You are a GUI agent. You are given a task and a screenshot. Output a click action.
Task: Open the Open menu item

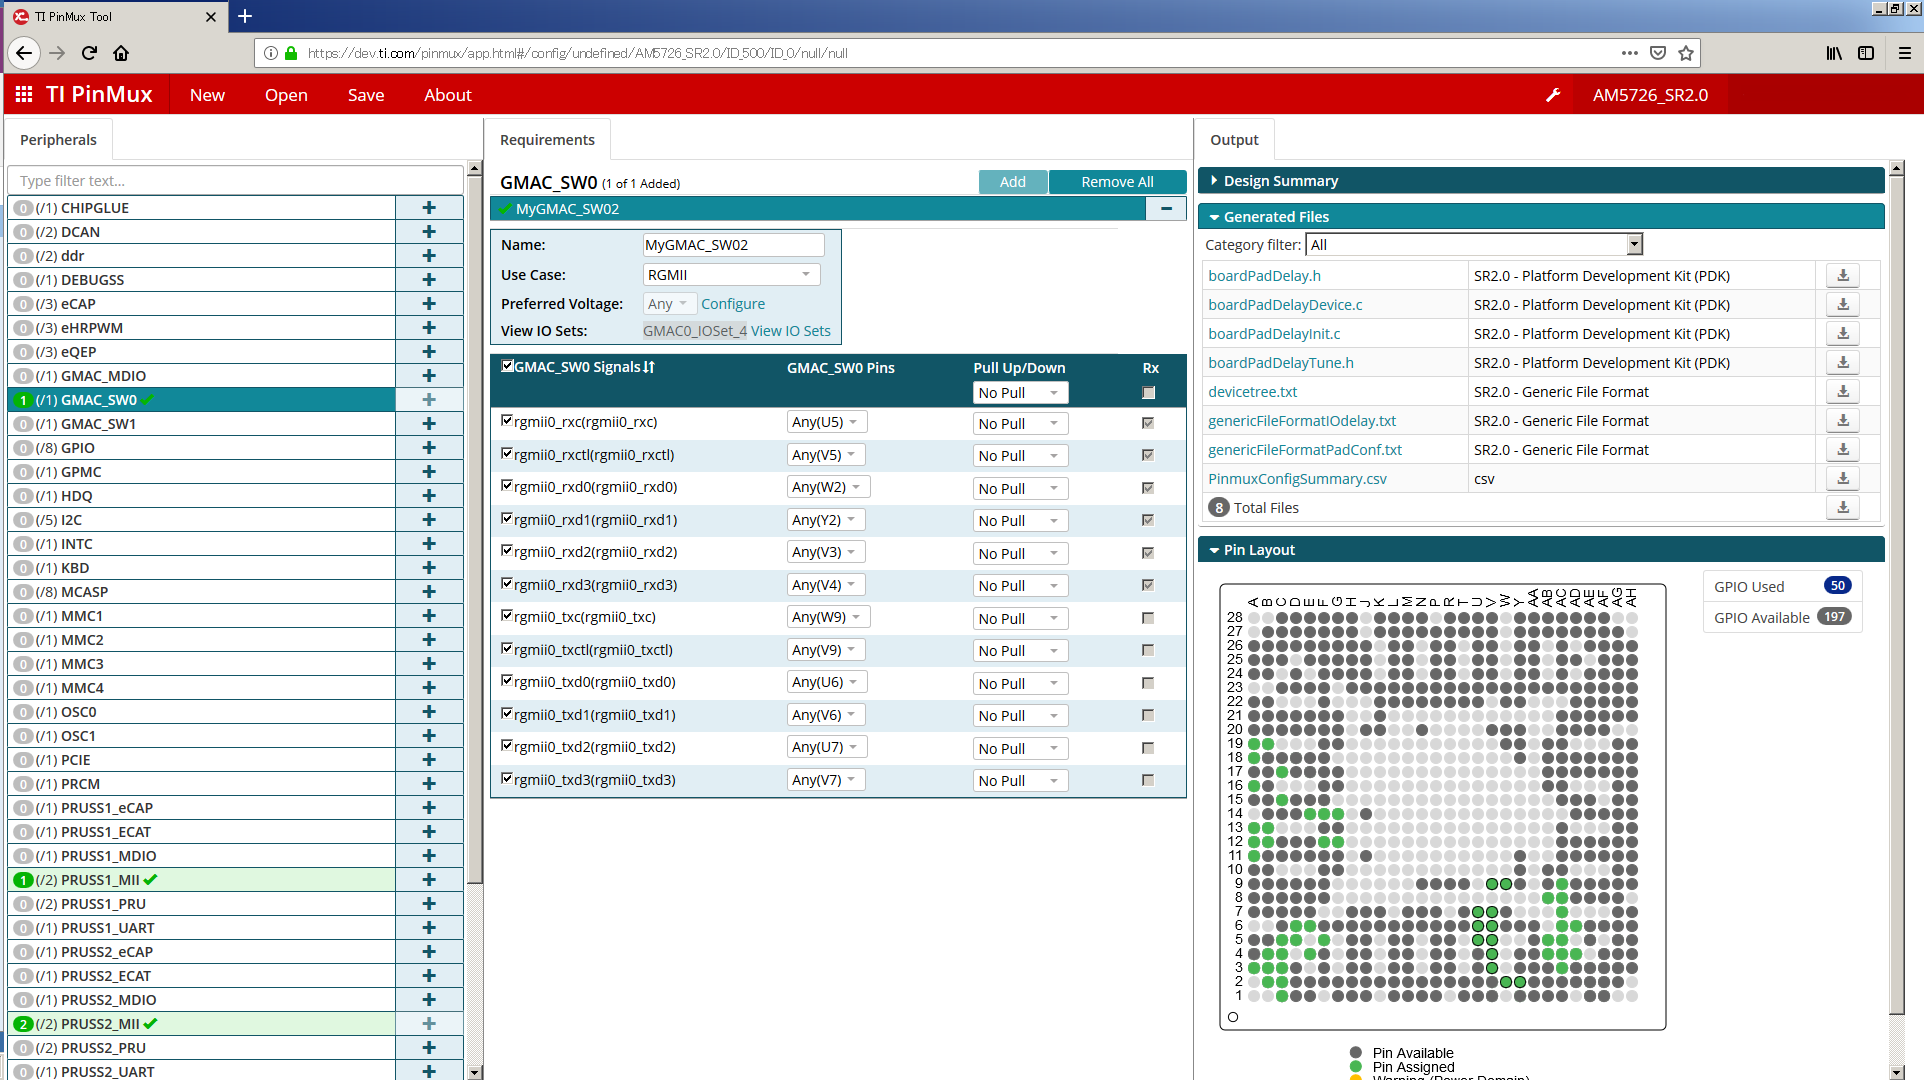point(286,95)
